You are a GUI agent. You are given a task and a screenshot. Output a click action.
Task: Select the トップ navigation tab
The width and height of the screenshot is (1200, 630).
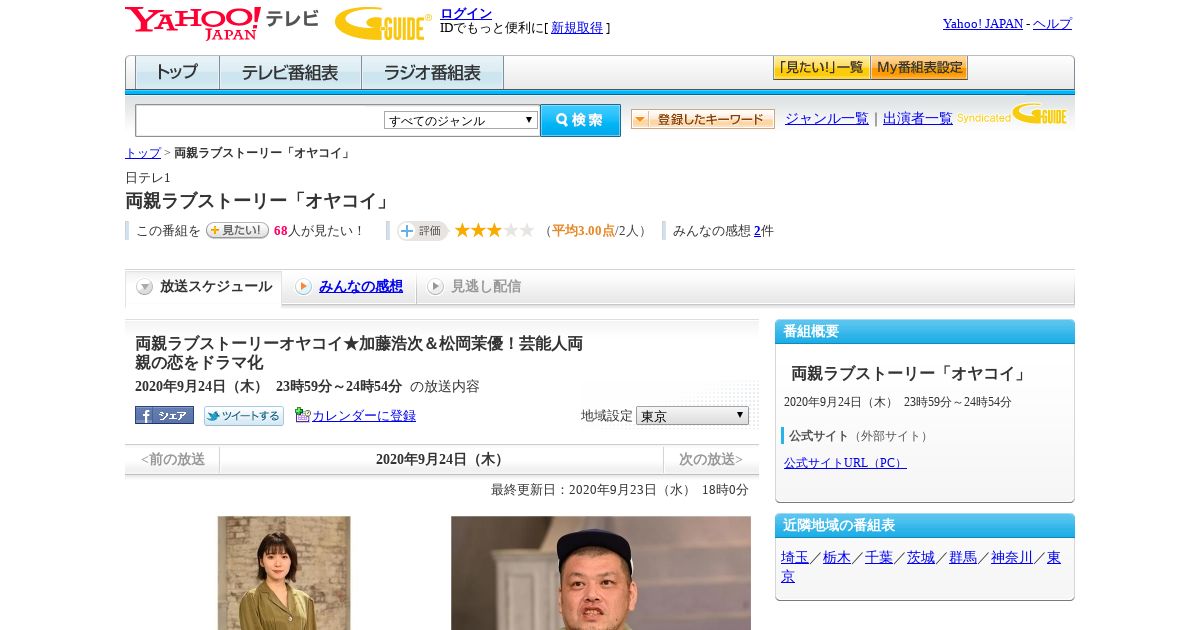click(177, 73)
